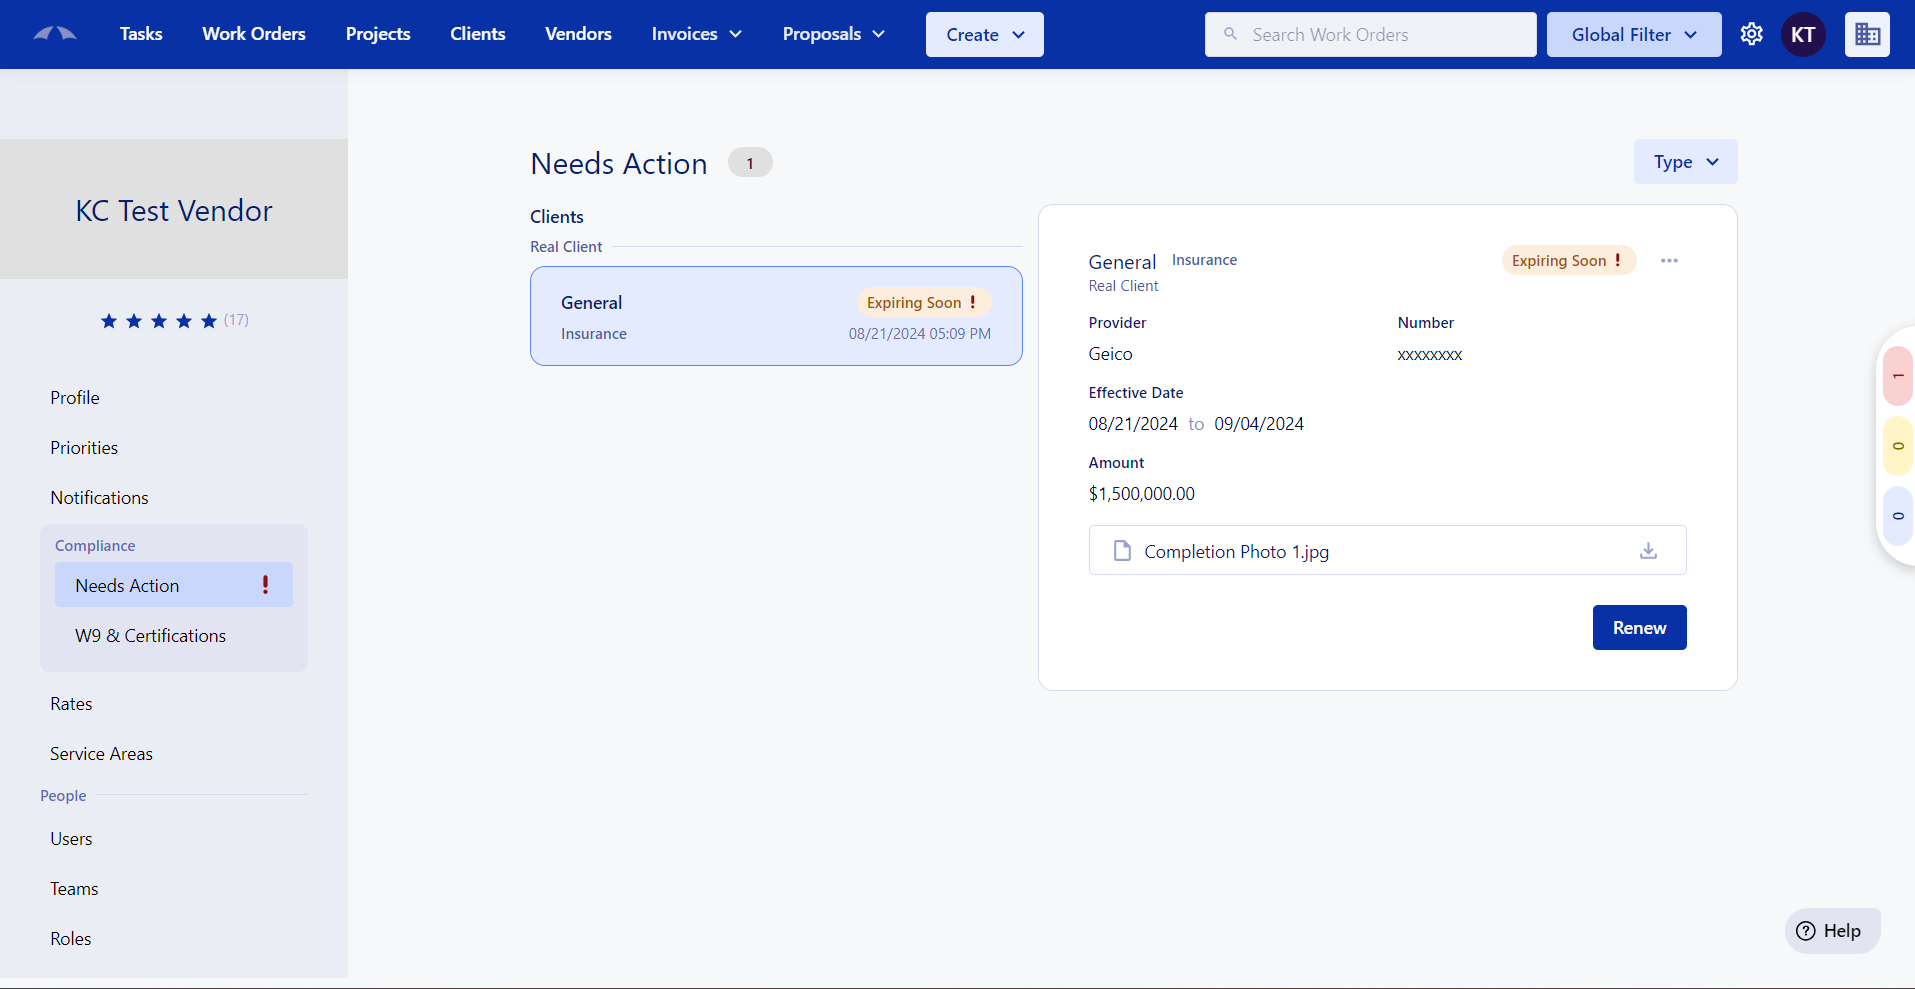Expand the Create dropdown
This screenshot has width=1915, height=989.
click(984, 35)
